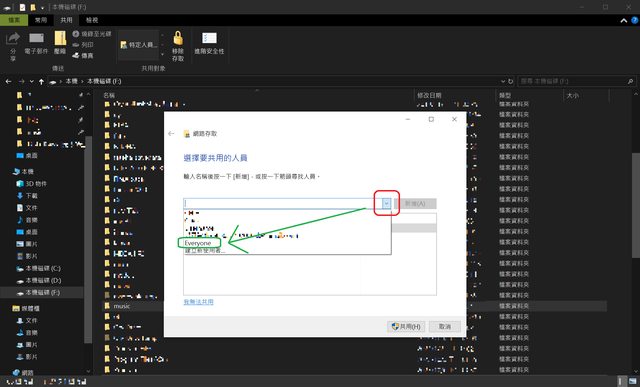This screenshot has height=387, width=640.
Task: Click the 共用(H) share button
Action: pyautogui.click(x=406, y=327)
